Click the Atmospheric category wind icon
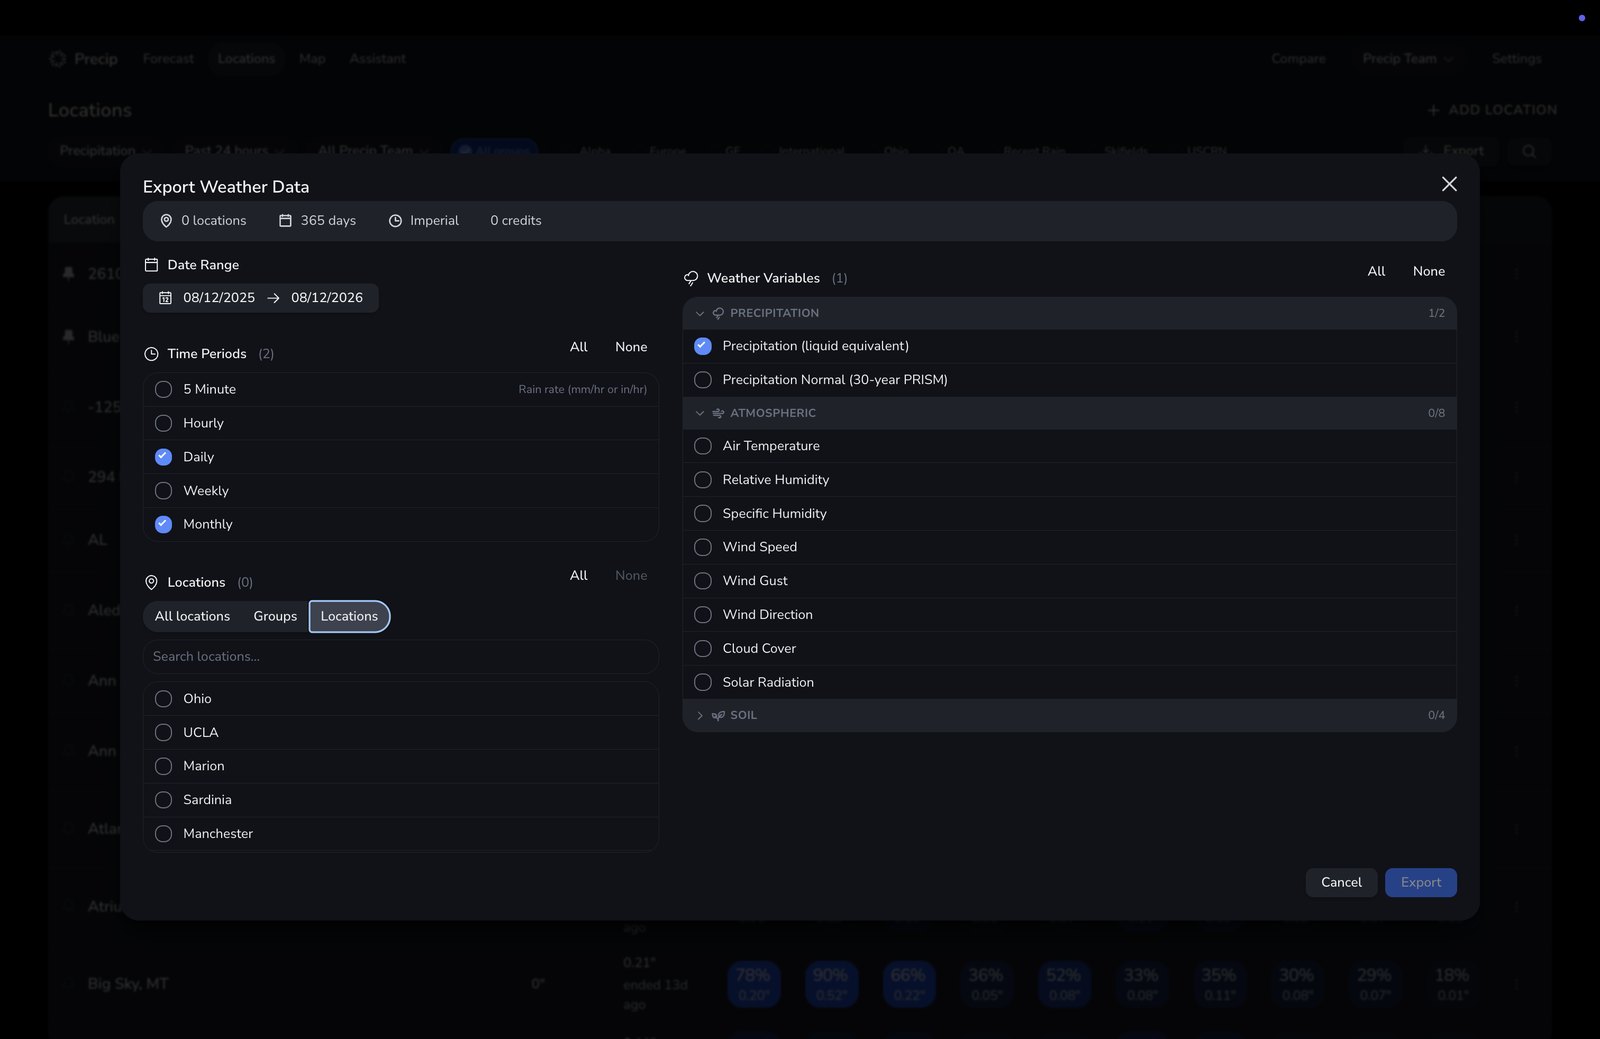 (x=718, y=413)
